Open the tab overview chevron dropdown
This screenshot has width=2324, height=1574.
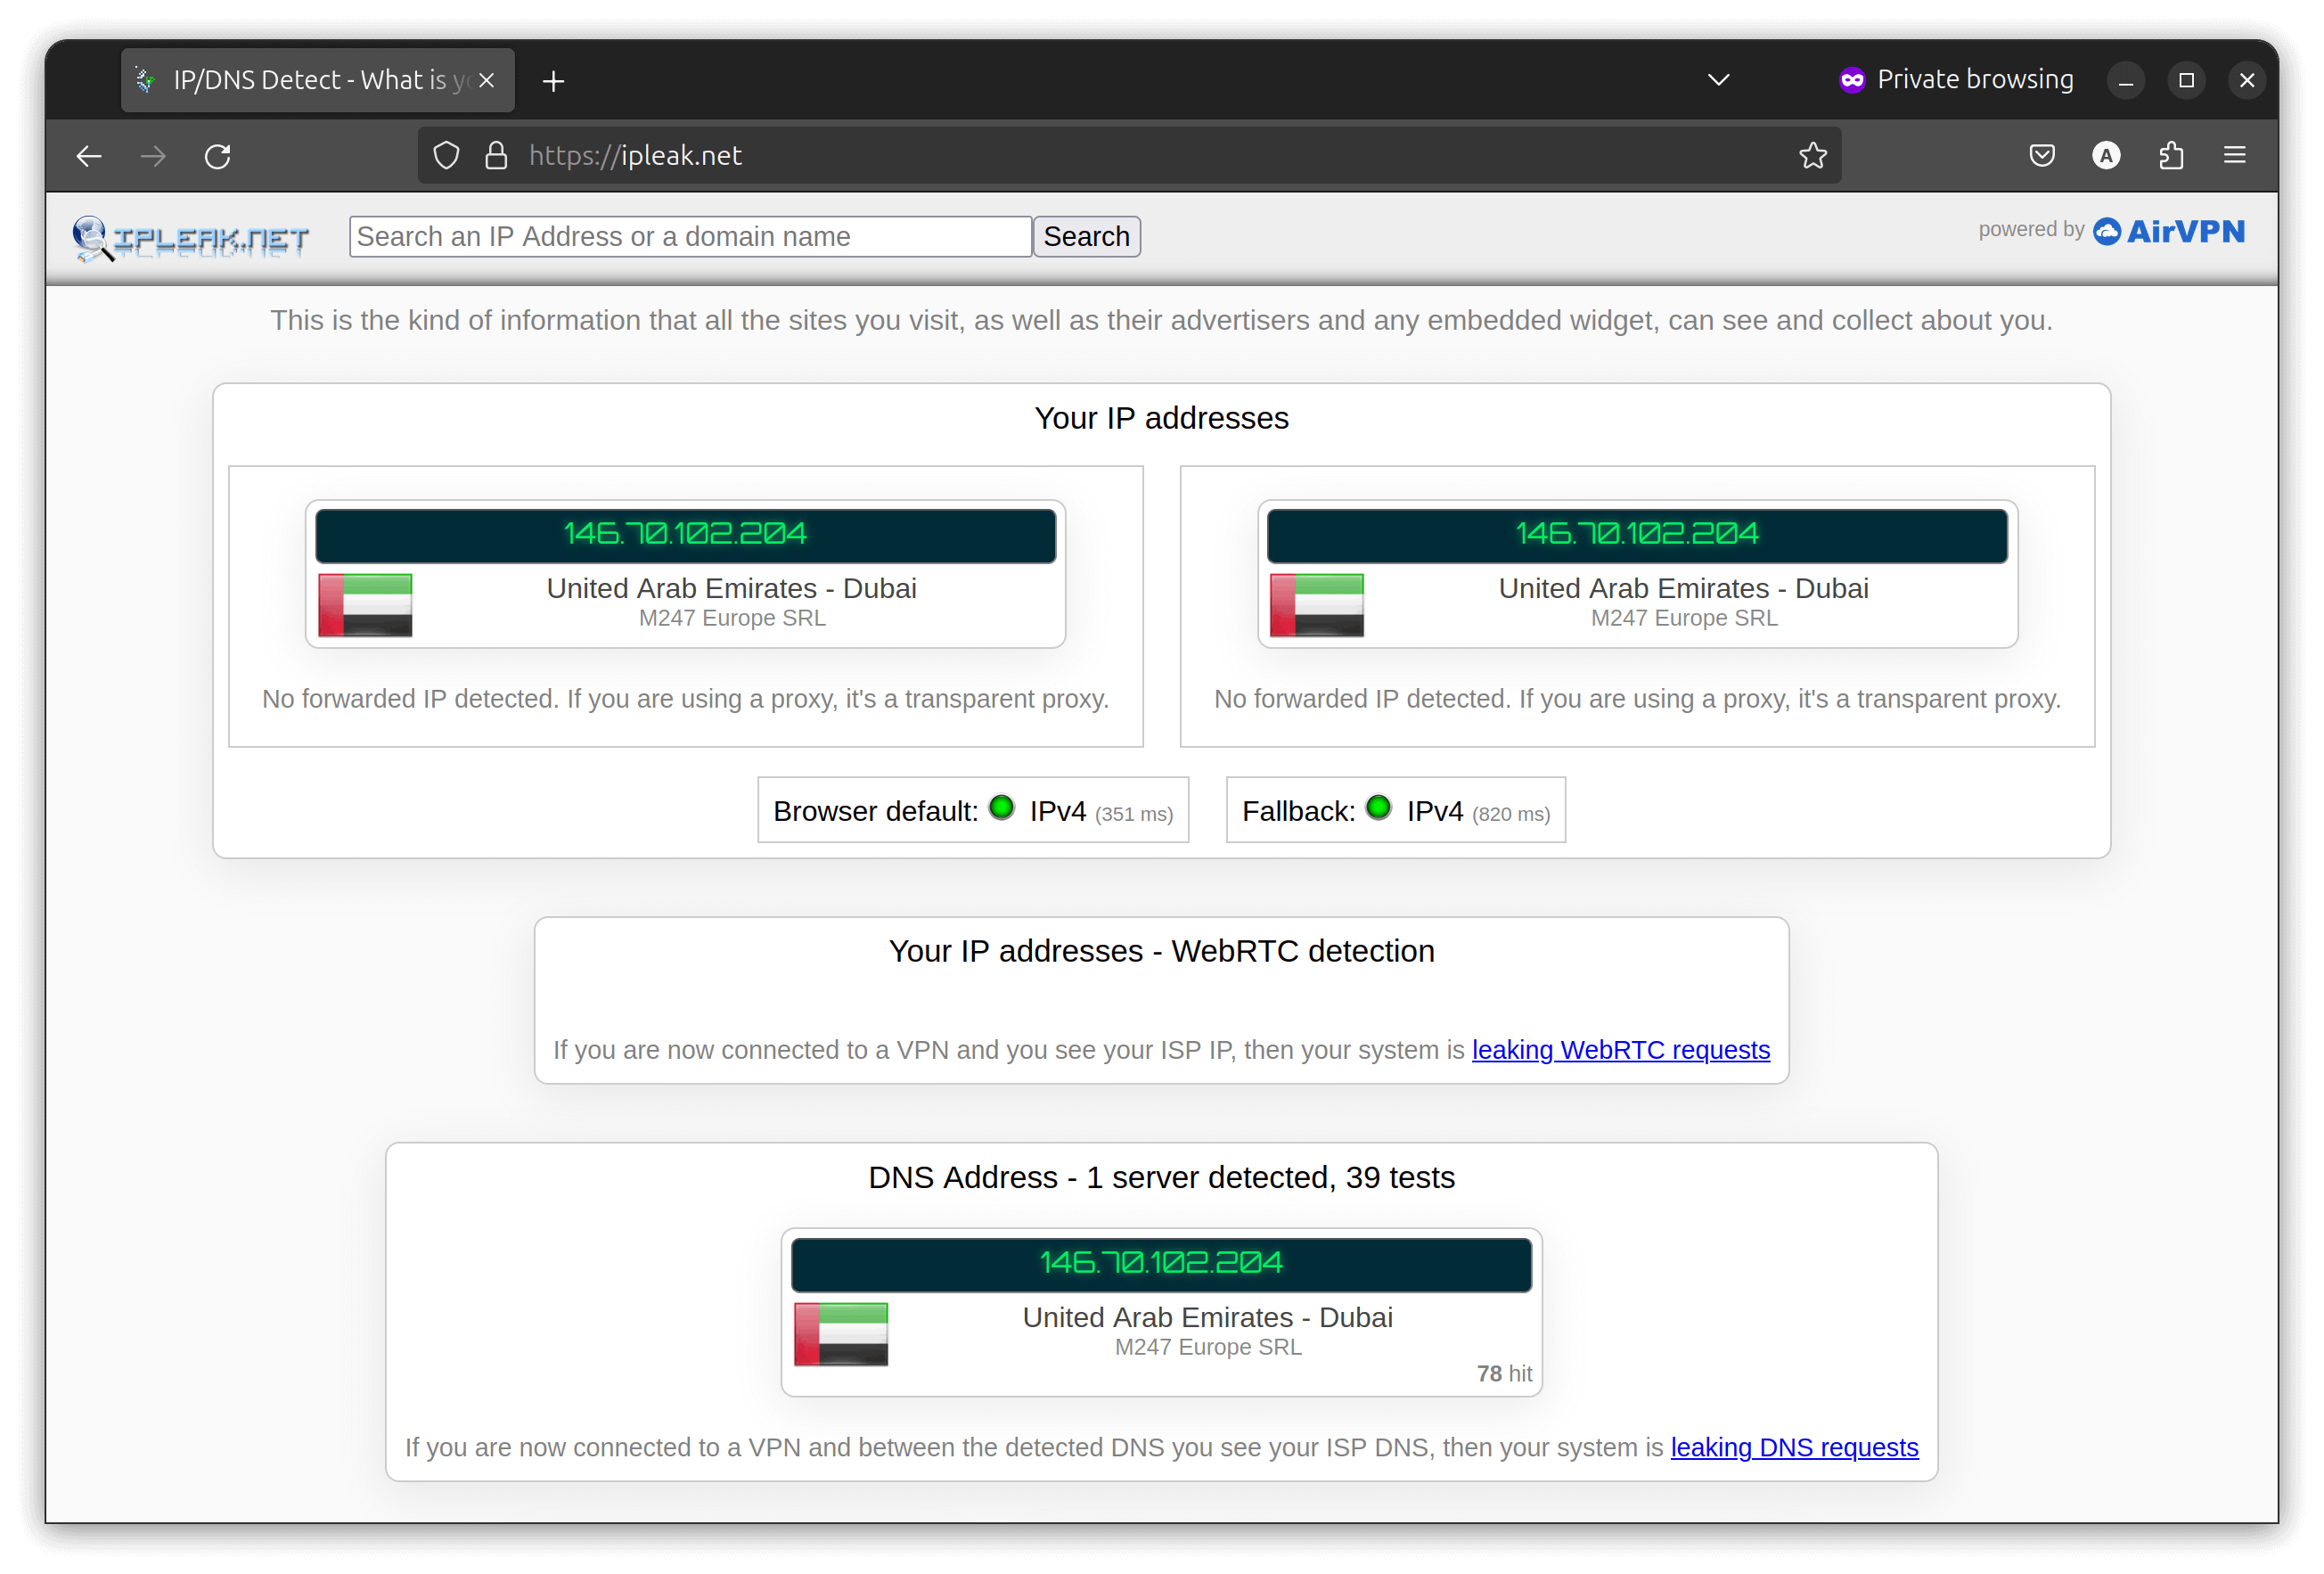point(1717,78)
